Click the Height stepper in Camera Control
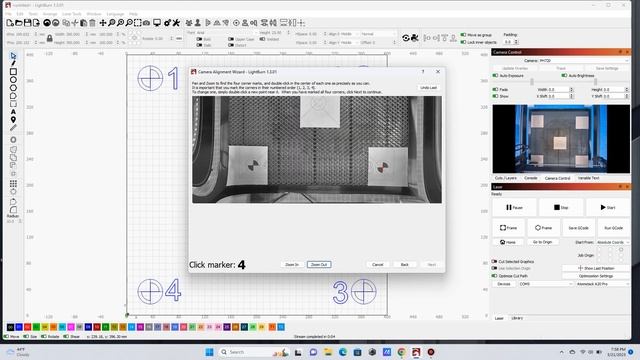640x360 pixels. [x=627, y=89]
